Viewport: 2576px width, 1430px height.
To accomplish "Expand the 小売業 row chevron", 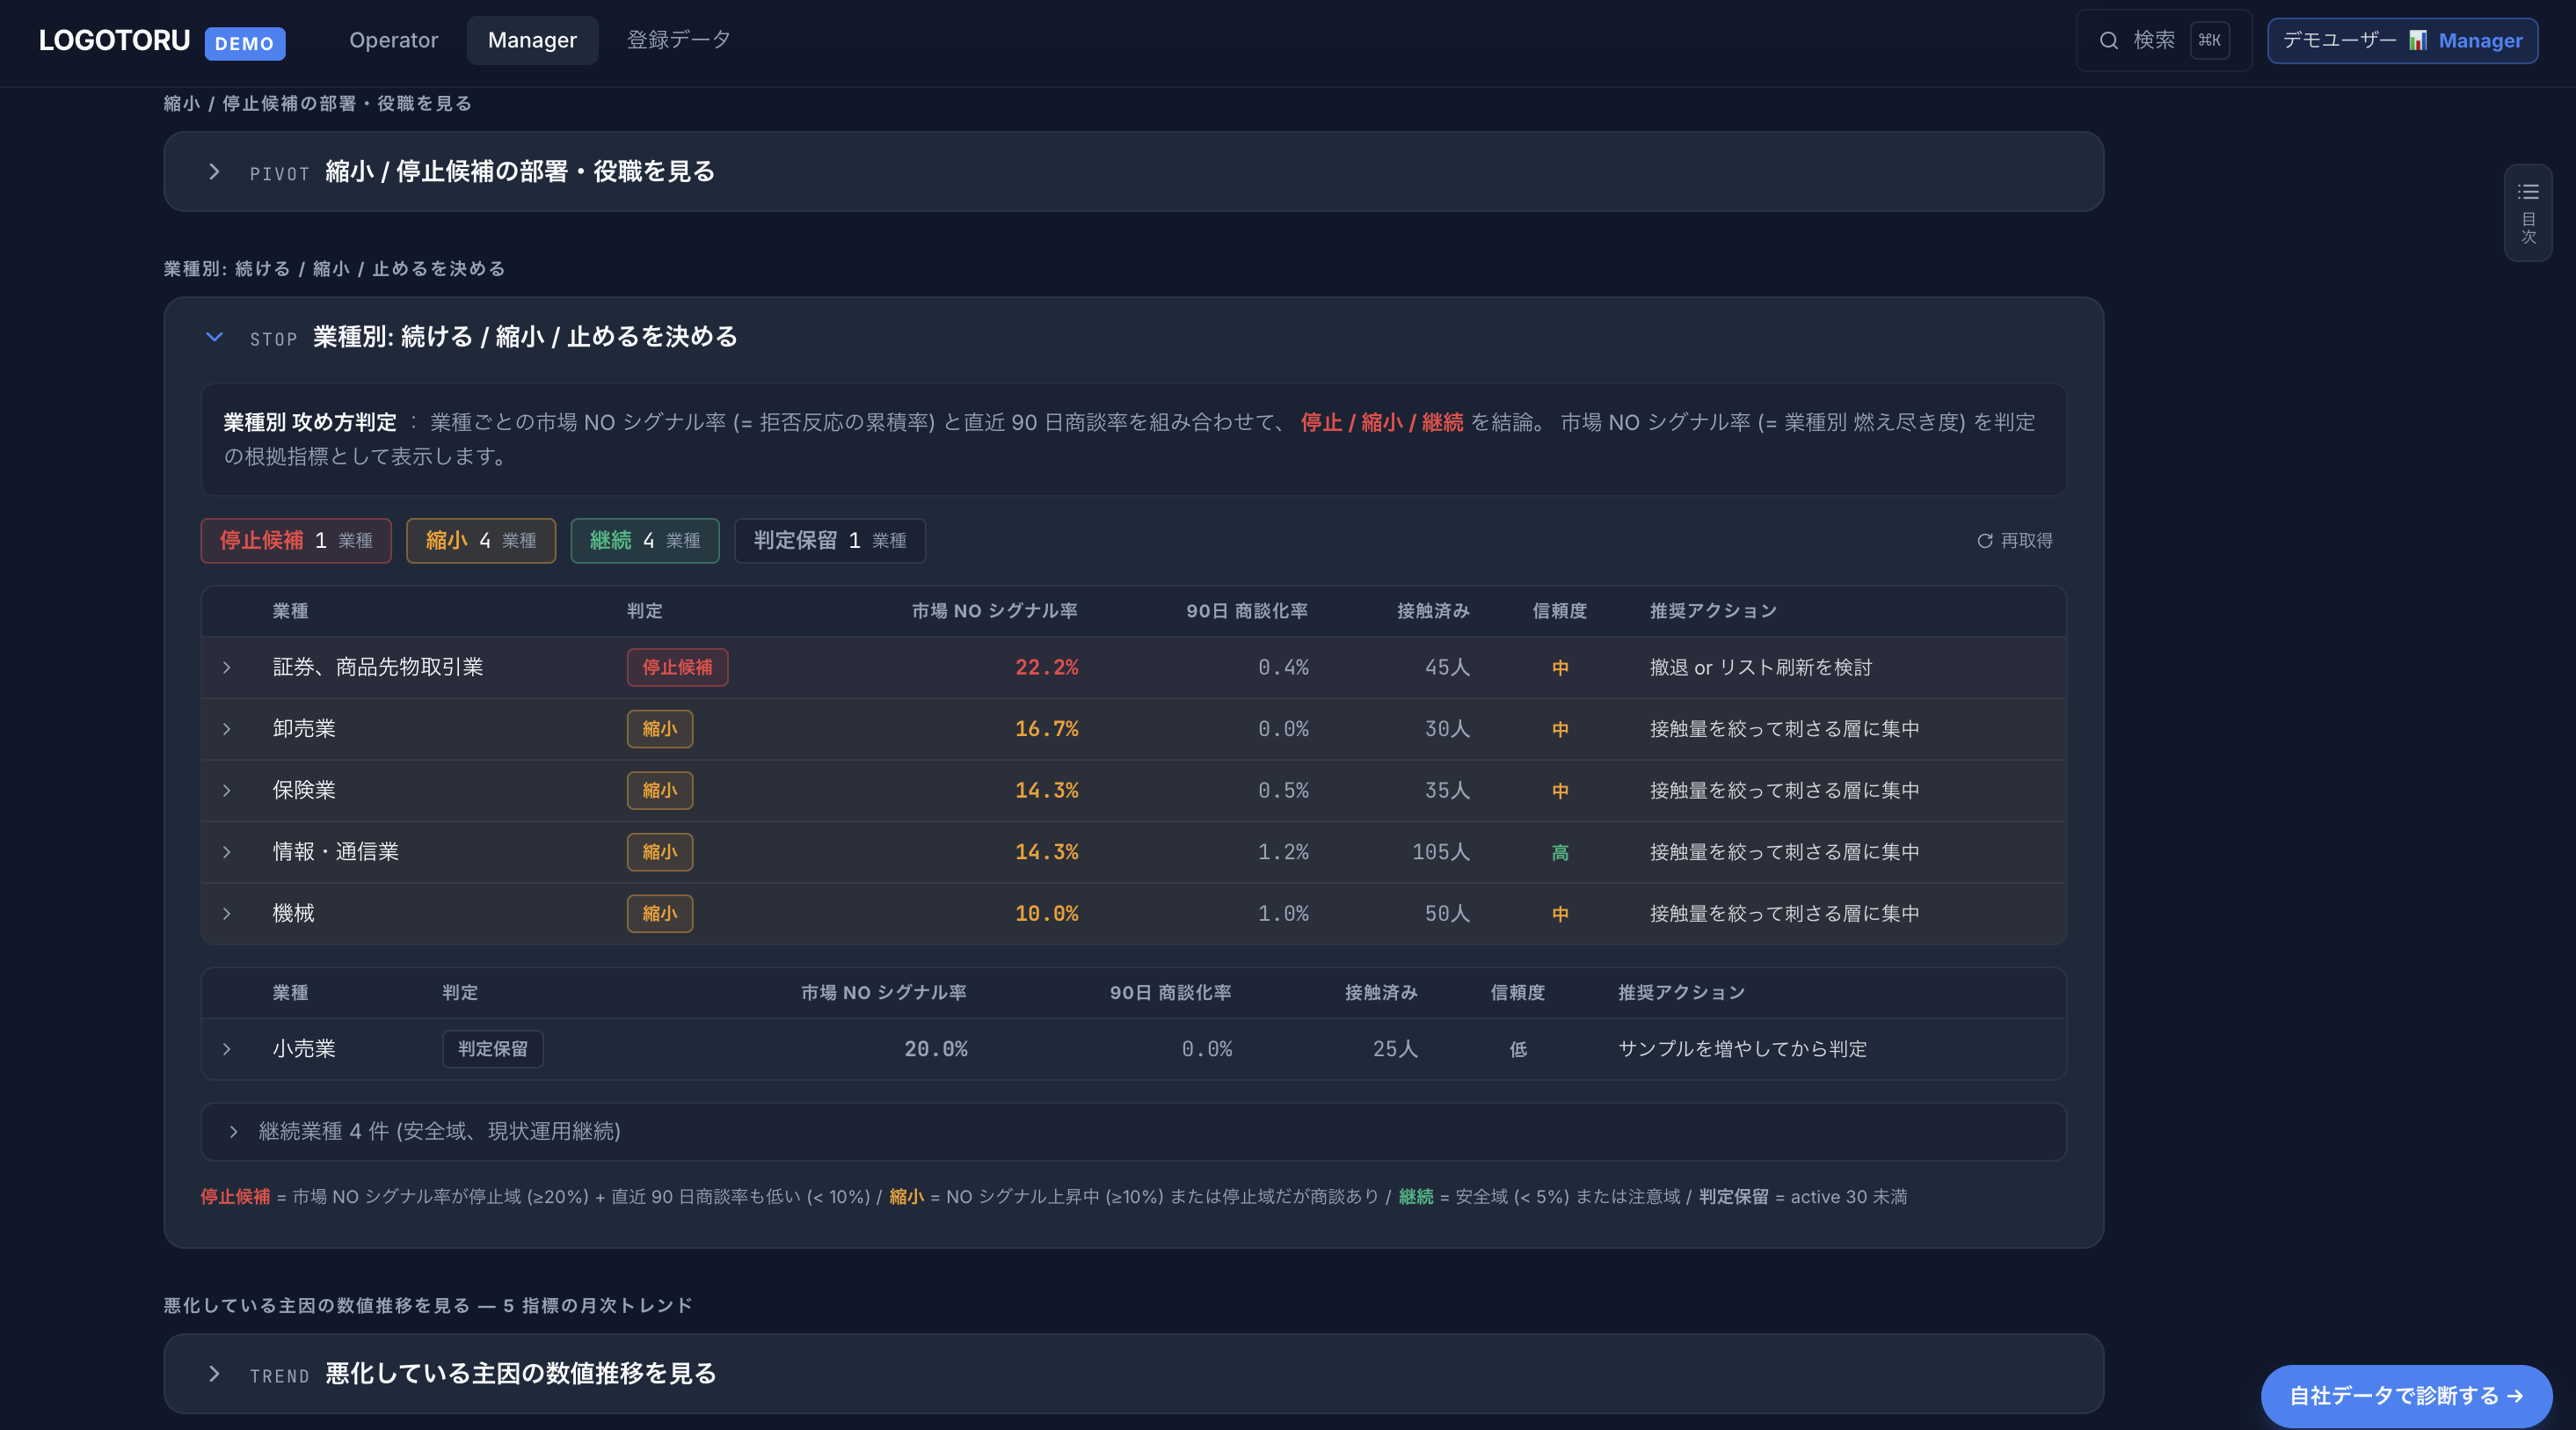I will (227, 1049).
